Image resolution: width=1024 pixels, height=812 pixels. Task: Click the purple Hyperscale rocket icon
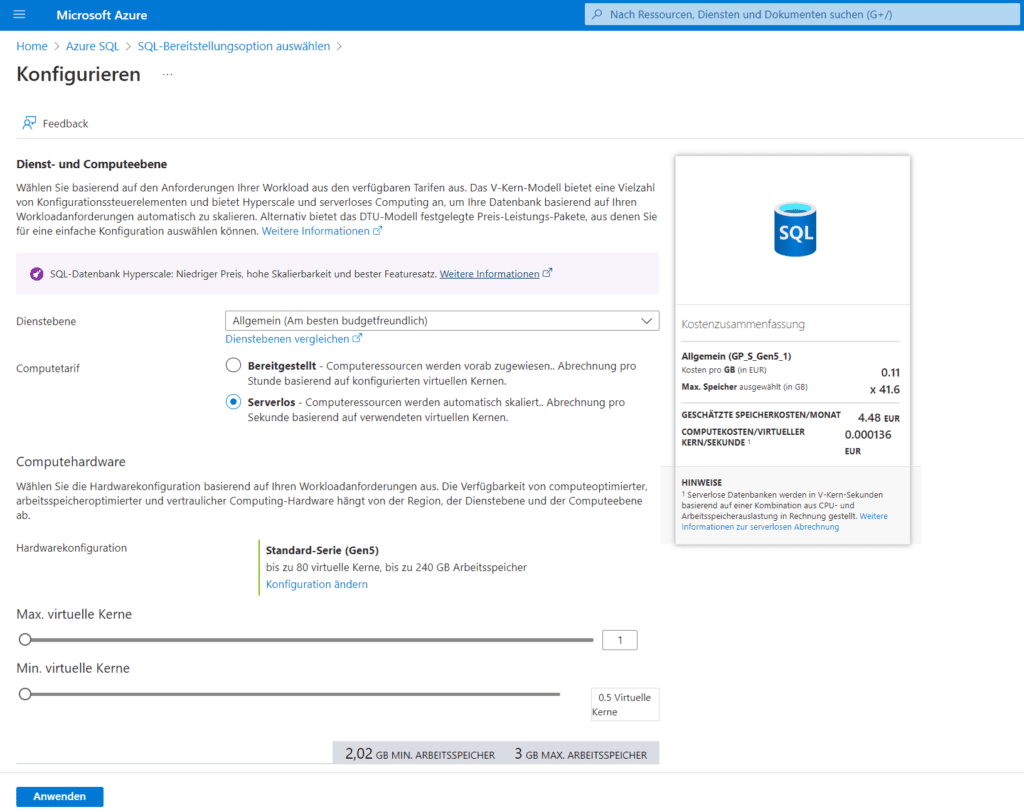click(x=37, y=274)
